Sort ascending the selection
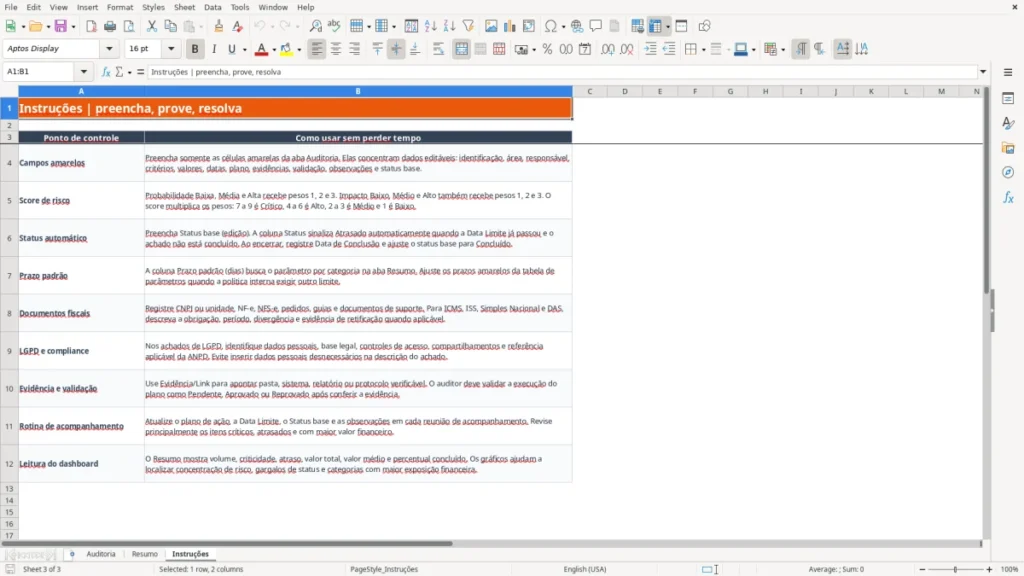The image size is (1024, 576). pos(430,26)
